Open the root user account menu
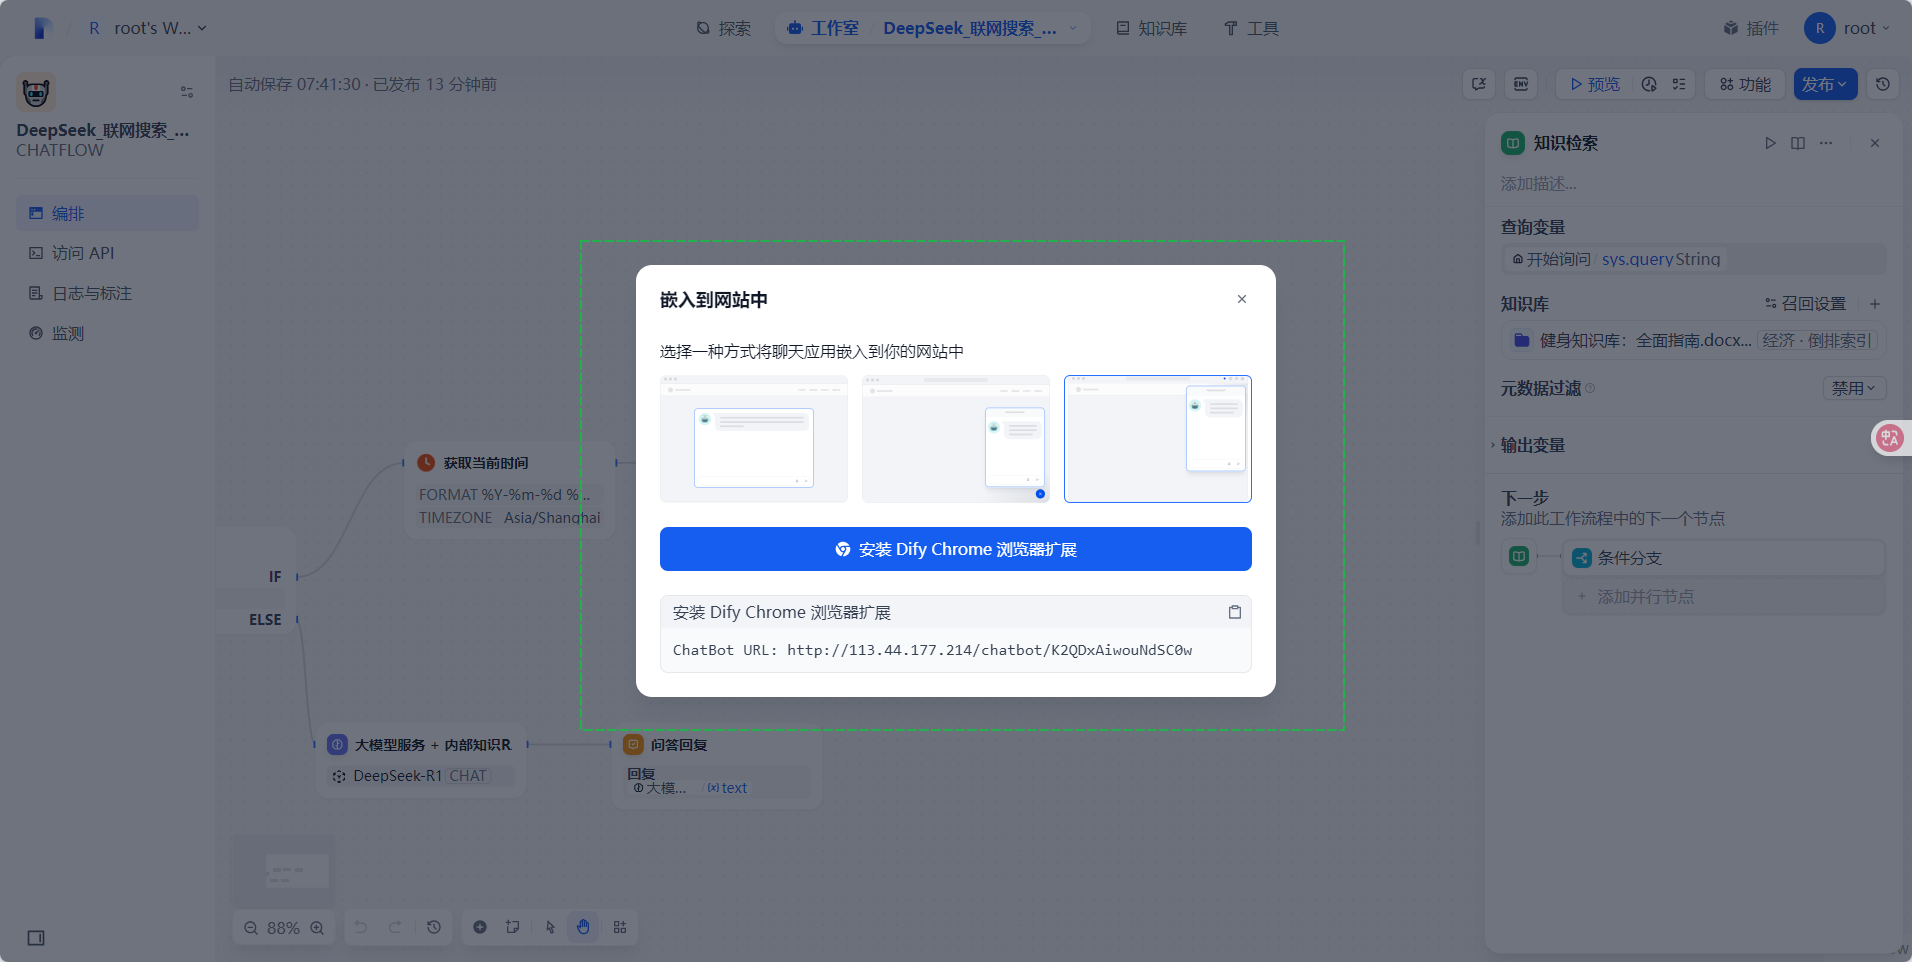 pos(1848,28)
